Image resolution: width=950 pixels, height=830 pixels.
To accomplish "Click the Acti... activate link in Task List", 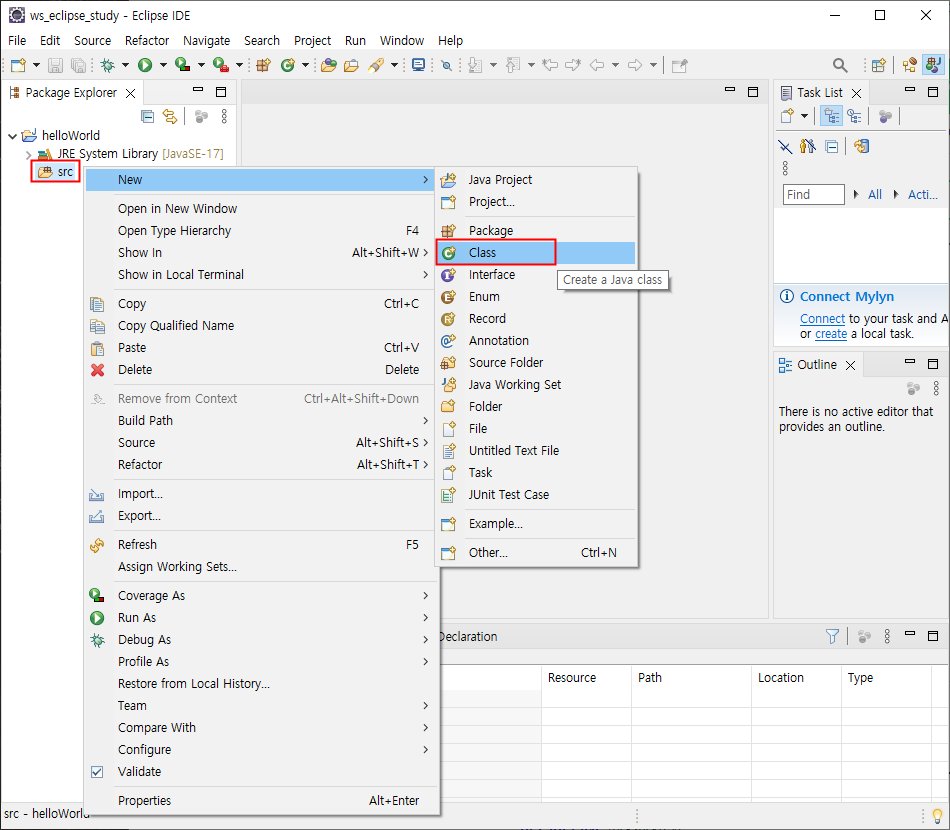I will pos(922,194).
